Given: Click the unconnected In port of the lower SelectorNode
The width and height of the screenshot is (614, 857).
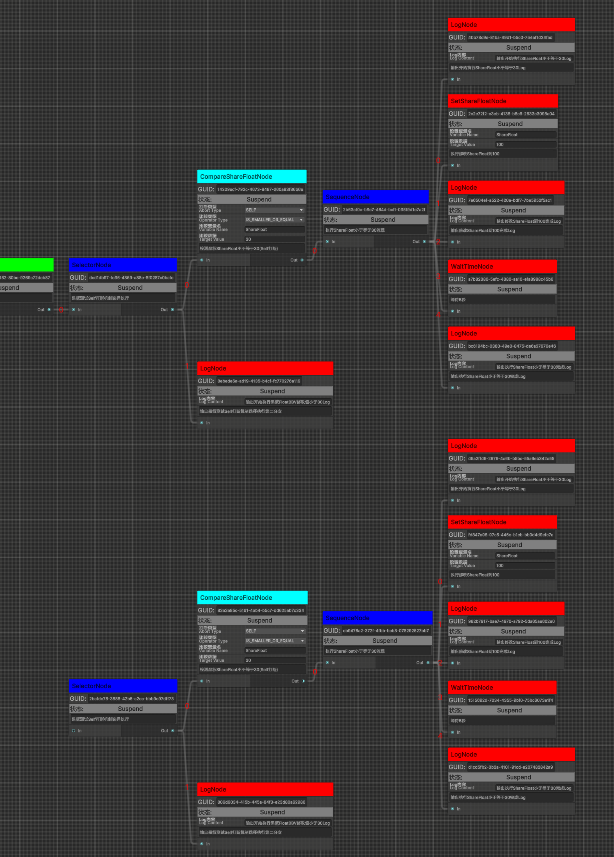Looking at the screenshot, I should tap(75, 730).
